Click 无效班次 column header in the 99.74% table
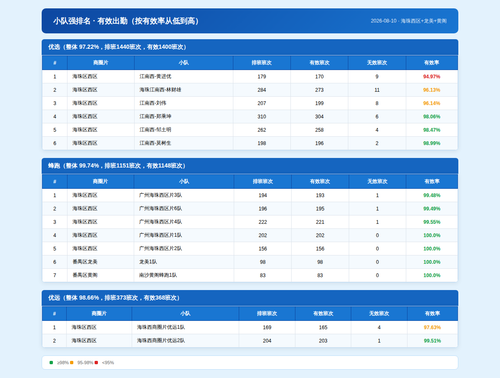 pyautogui.click(x=377, y=181)
